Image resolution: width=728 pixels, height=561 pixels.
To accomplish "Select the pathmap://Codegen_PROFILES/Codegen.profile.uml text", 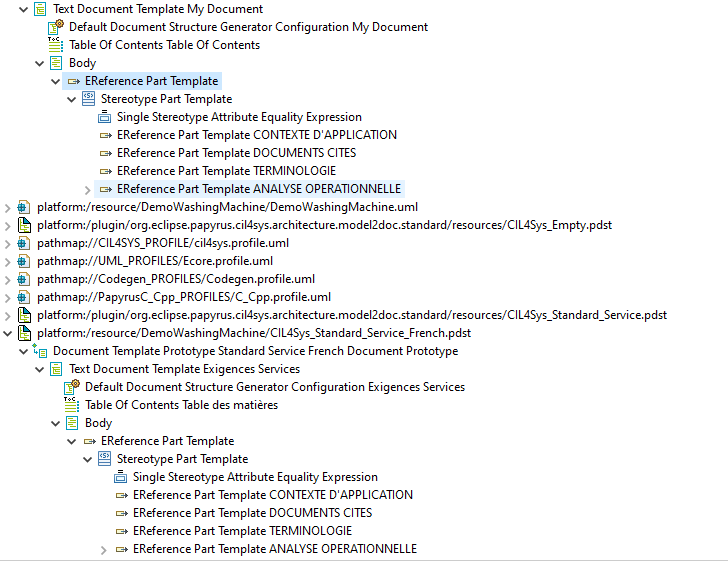I will click(x=176, y=279).
